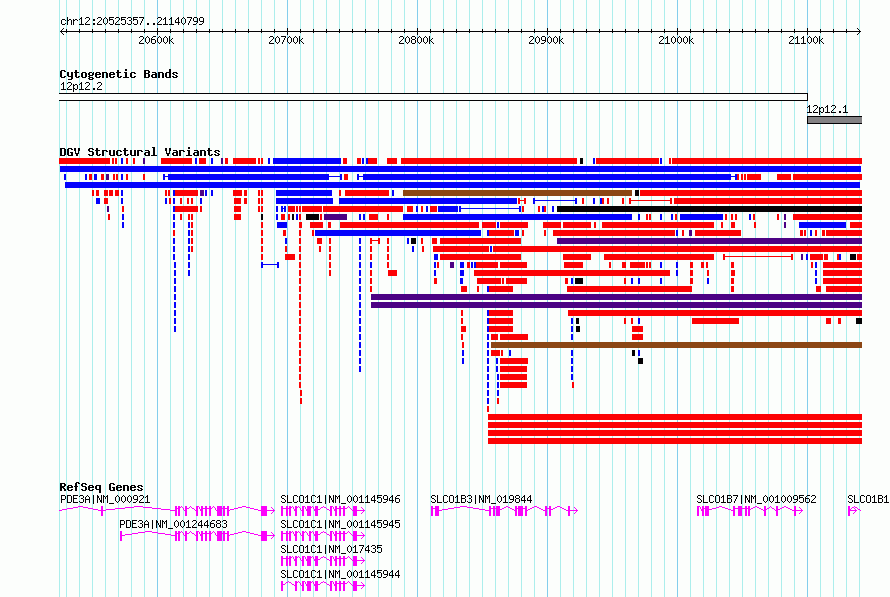Image resolution: width=890 pixels, height=597 pixels.
Task: Open the PDE3A|NM_001244683 gene label
Action: coord(173,524)
